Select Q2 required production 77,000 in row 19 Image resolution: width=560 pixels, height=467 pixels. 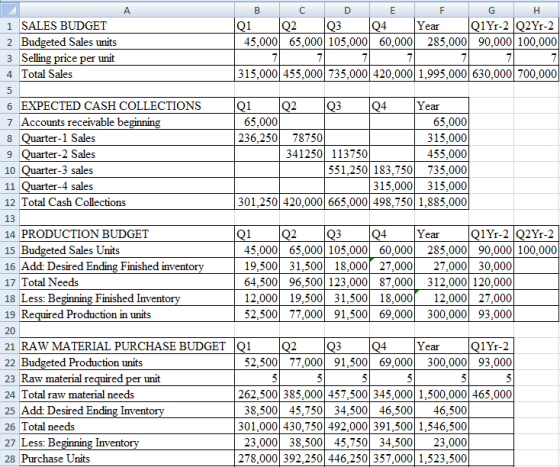point(302,314)
